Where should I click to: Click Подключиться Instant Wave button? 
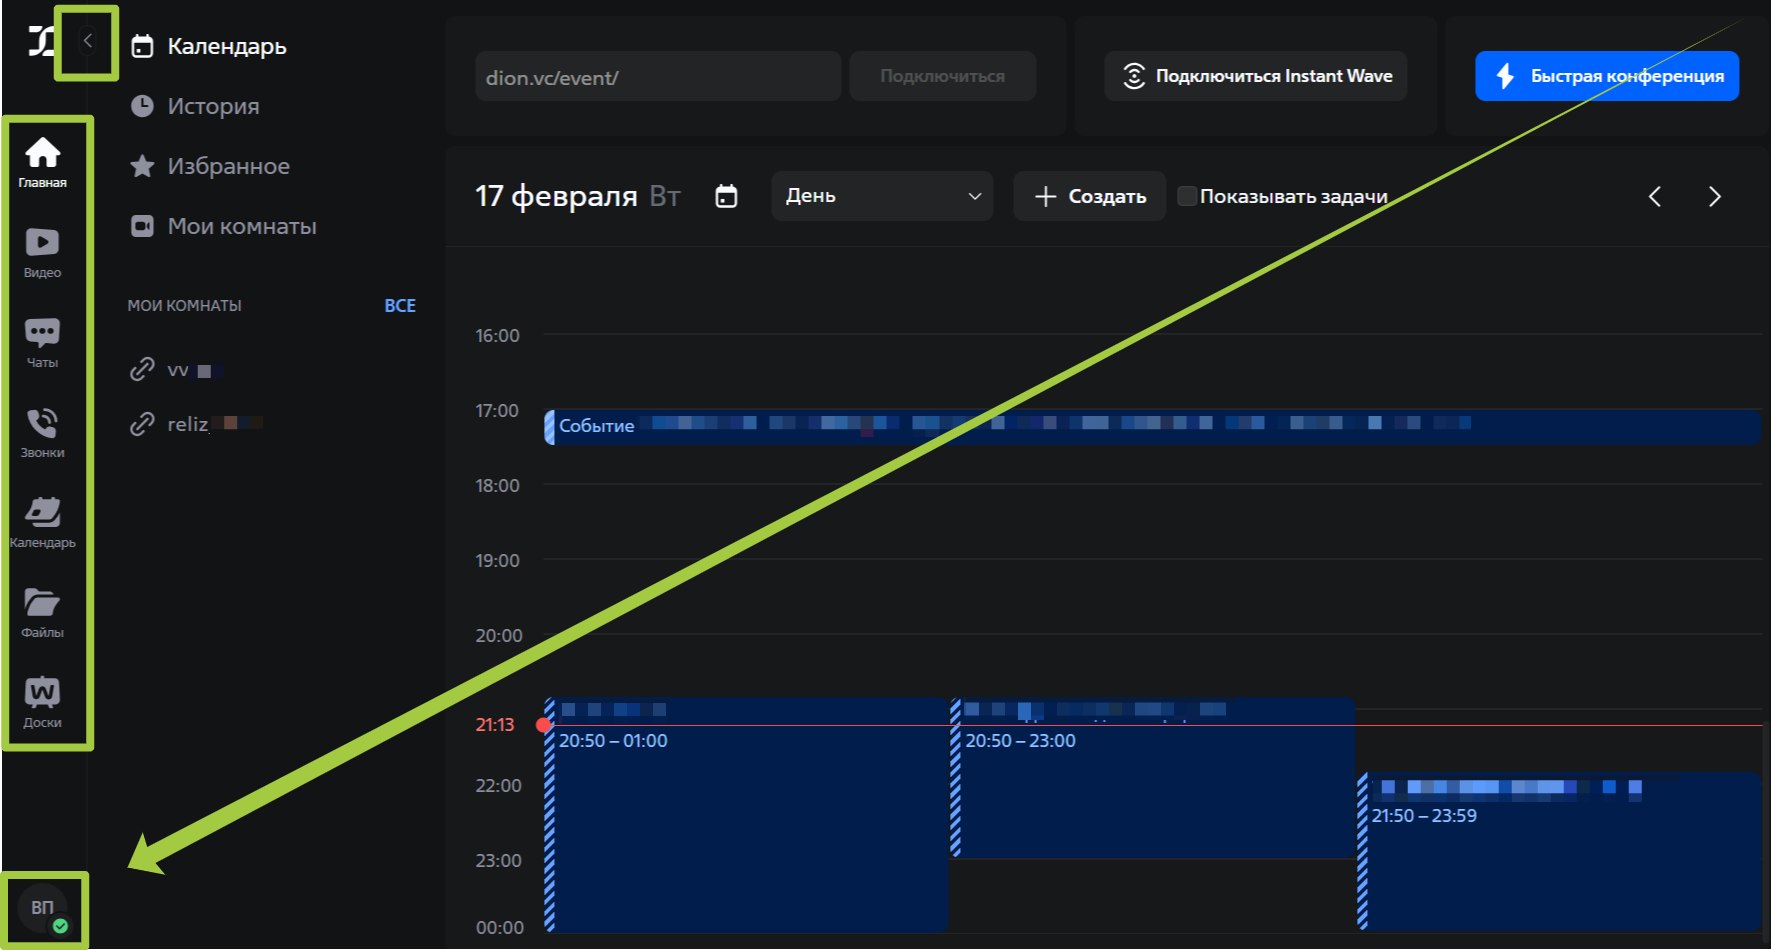(x=1255, y=76)
